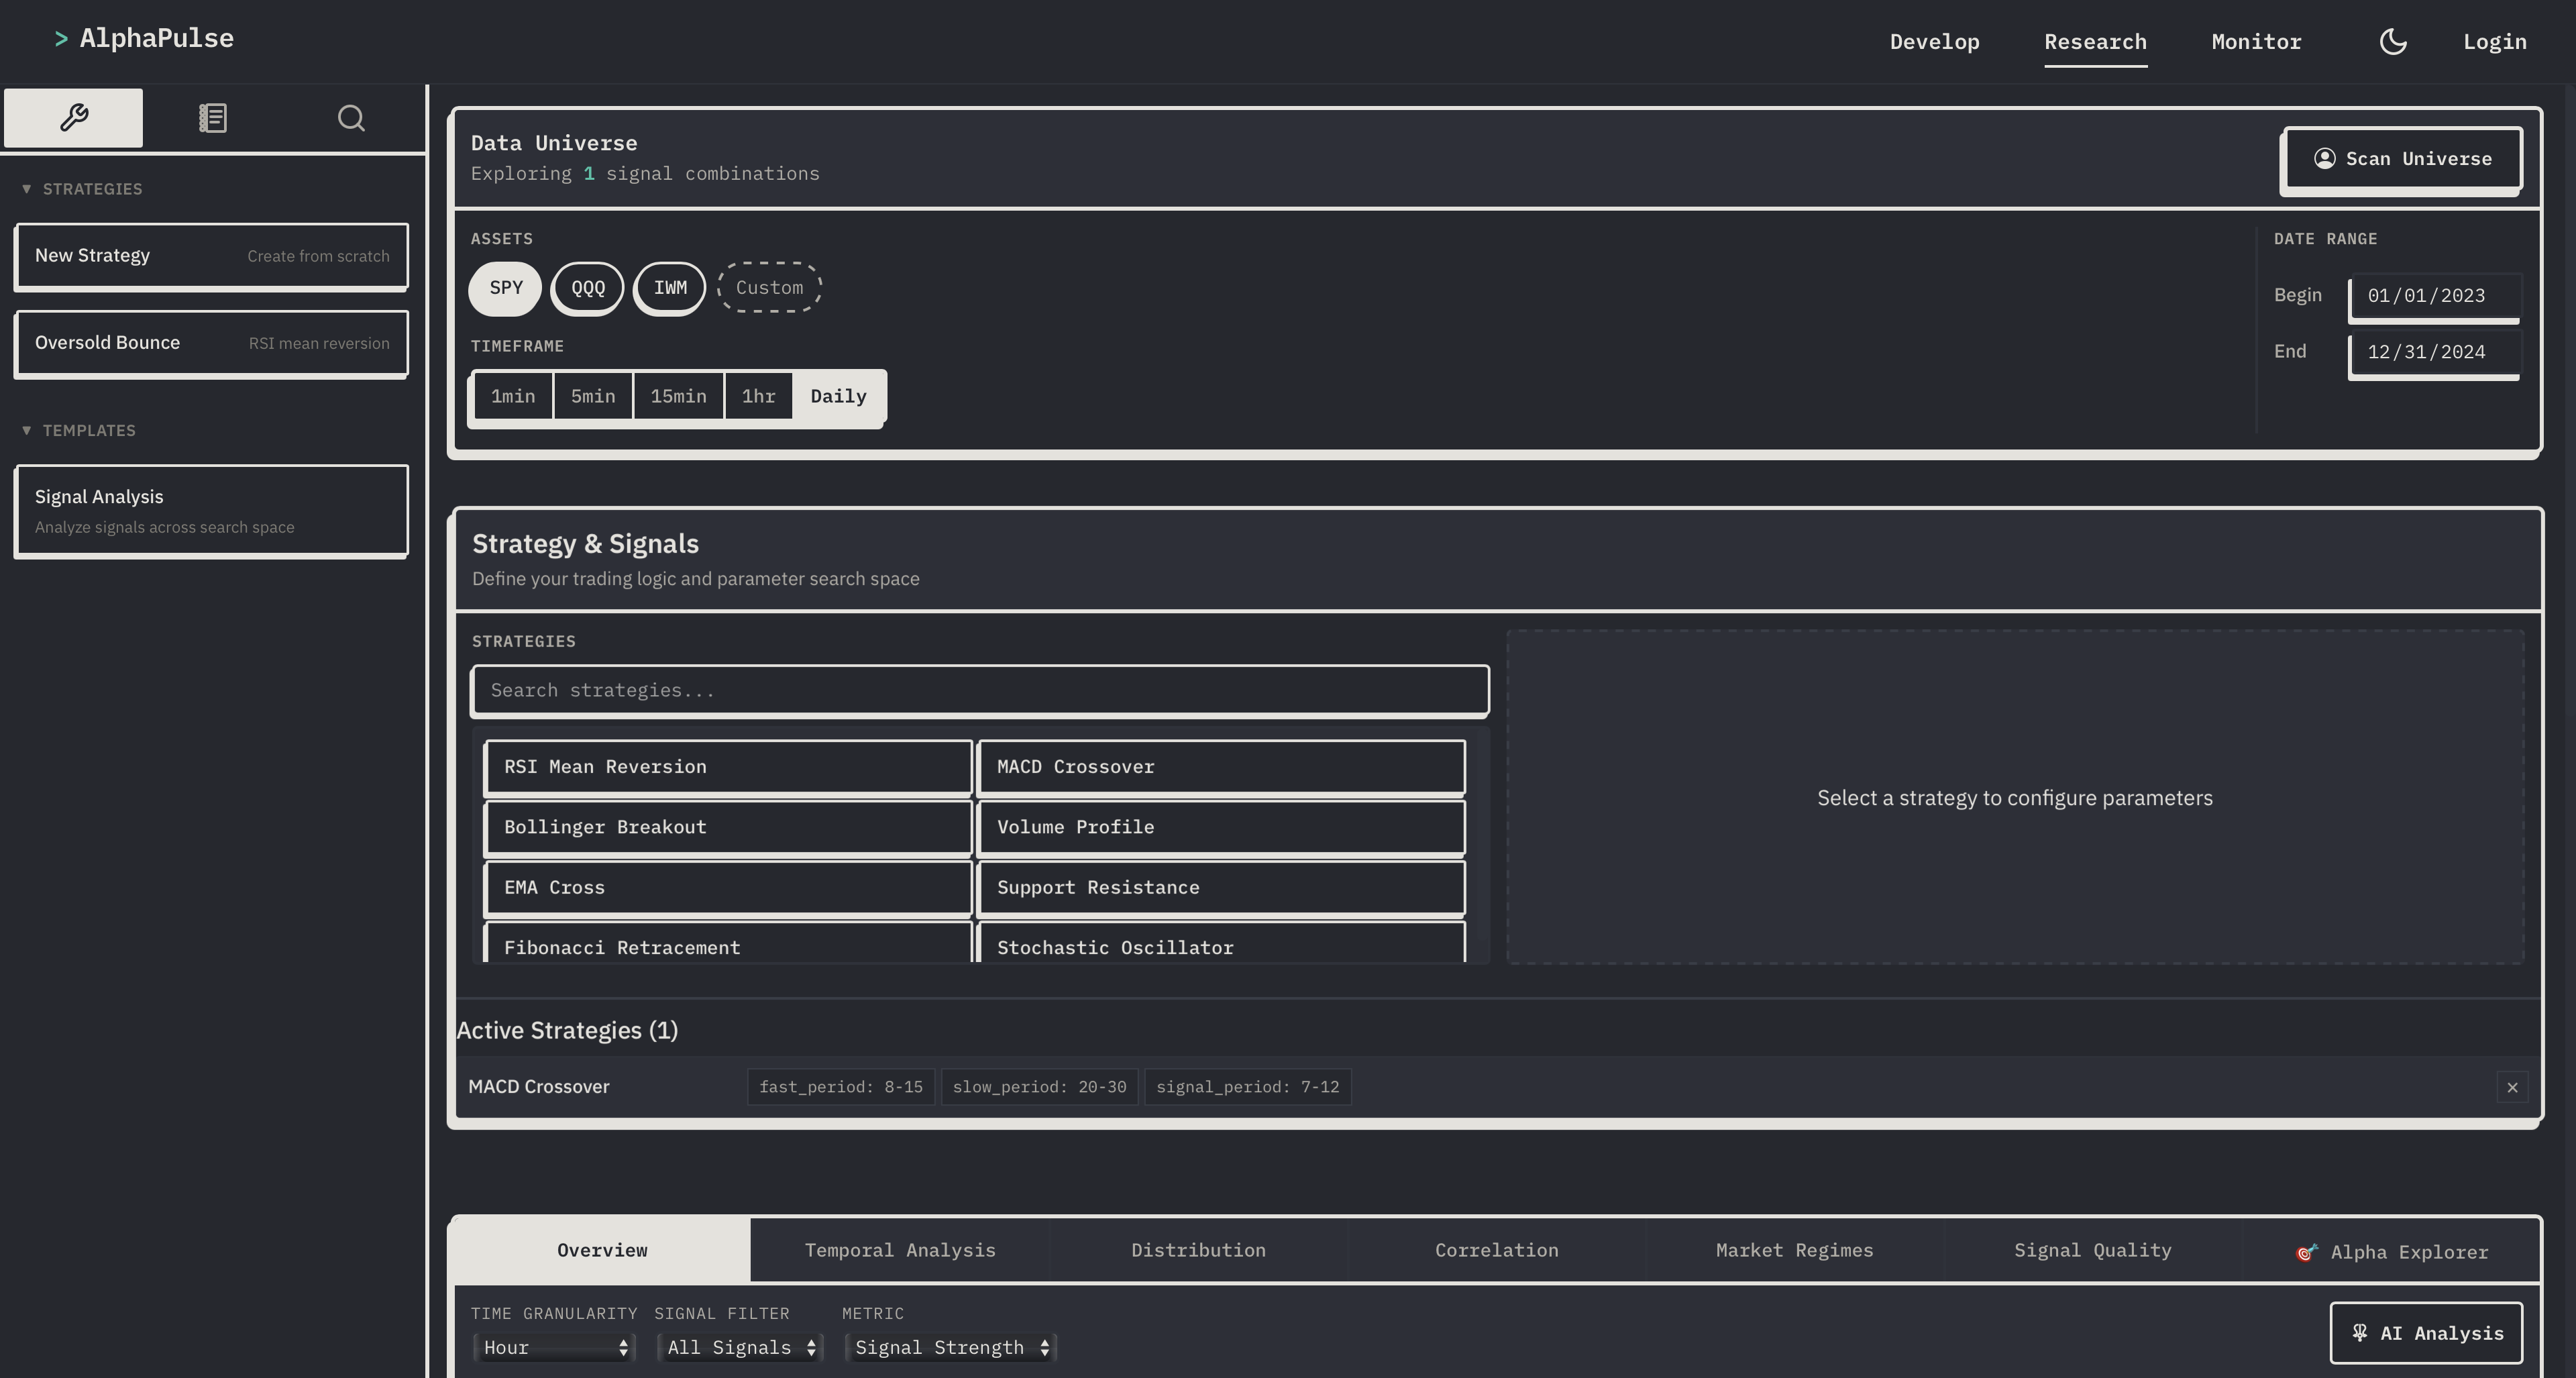The image size is (2576, 1378).
Task: Go to Monitor in top navigation
Action: tap(2256, 42)
